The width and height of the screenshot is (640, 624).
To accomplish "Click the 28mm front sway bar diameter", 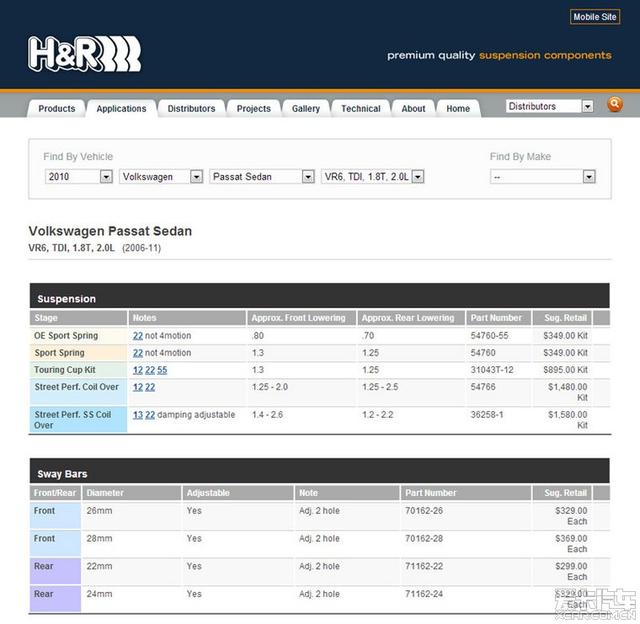I will click(x=99, y=539).
